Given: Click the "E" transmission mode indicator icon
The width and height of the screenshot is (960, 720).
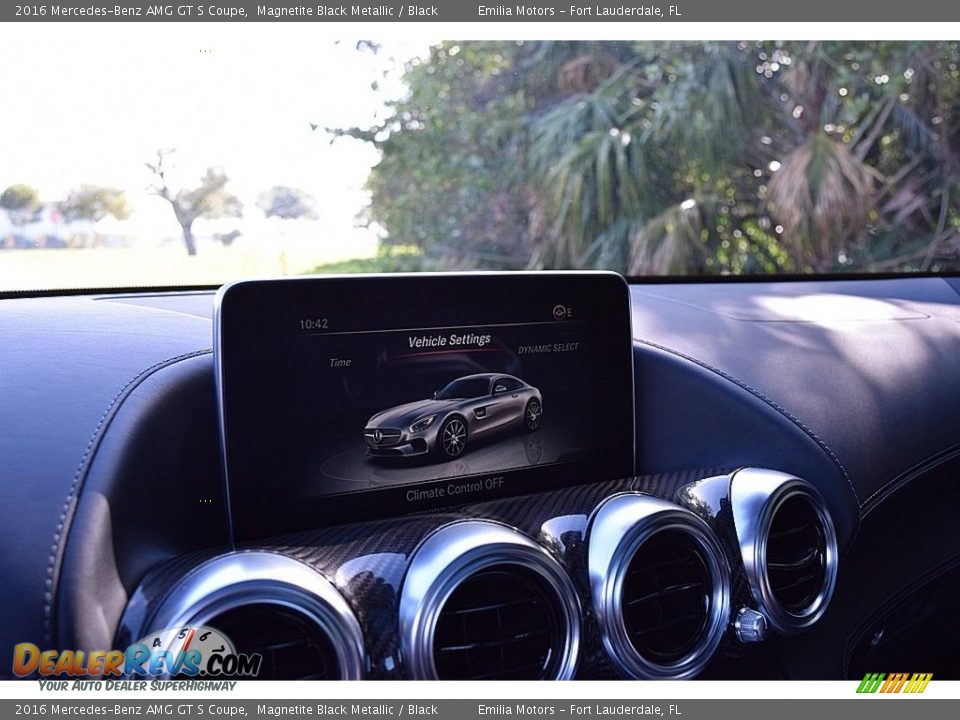Looking at the screenshot, I should tap(561, 311).
